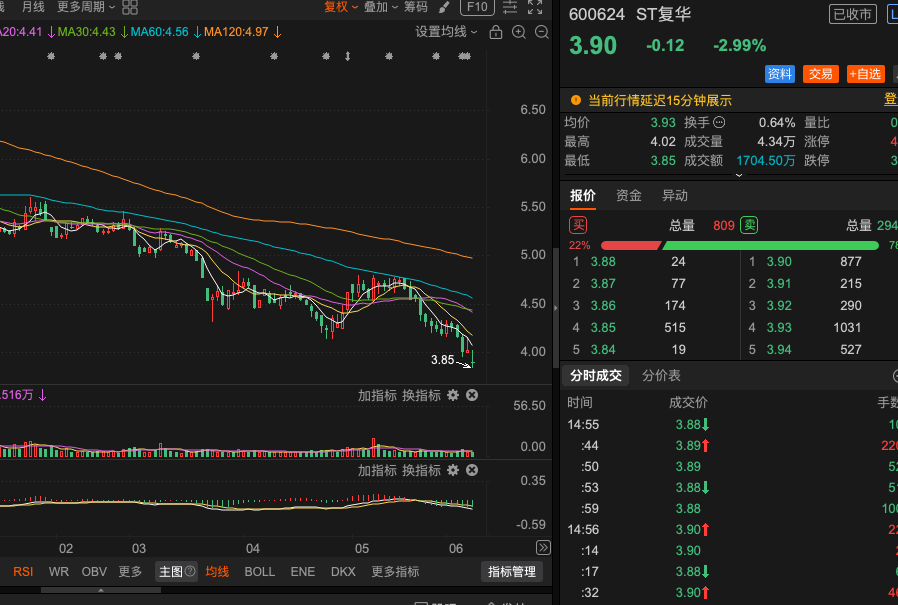Enter fullscreen chart mode
The image size is (898, 605).
535,7
